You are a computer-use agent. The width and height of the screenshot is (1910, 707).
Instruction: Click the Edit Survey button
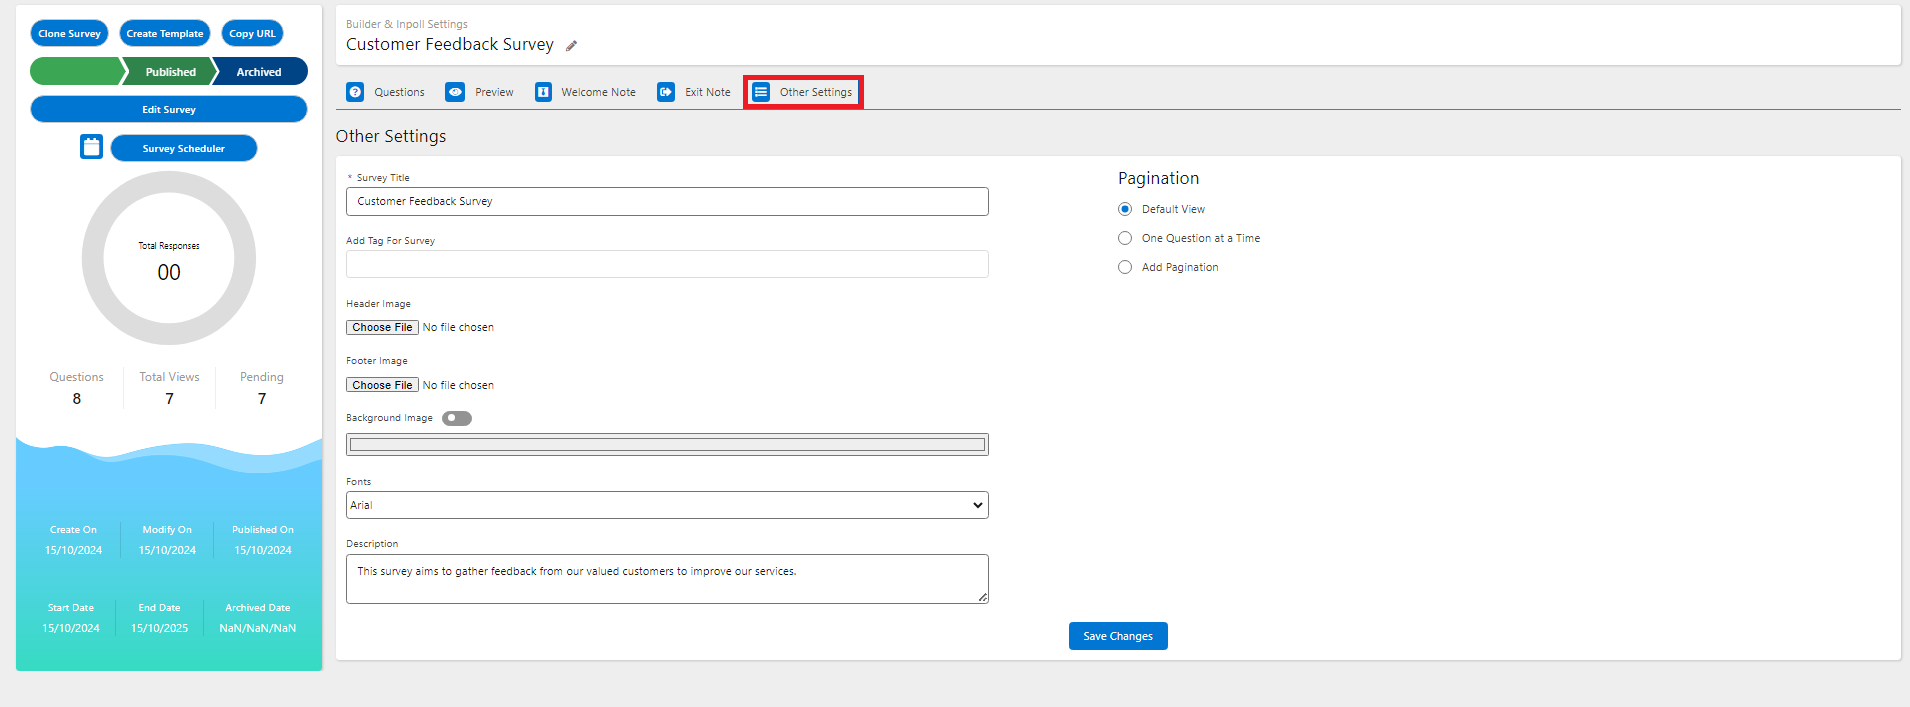point(169,109)
